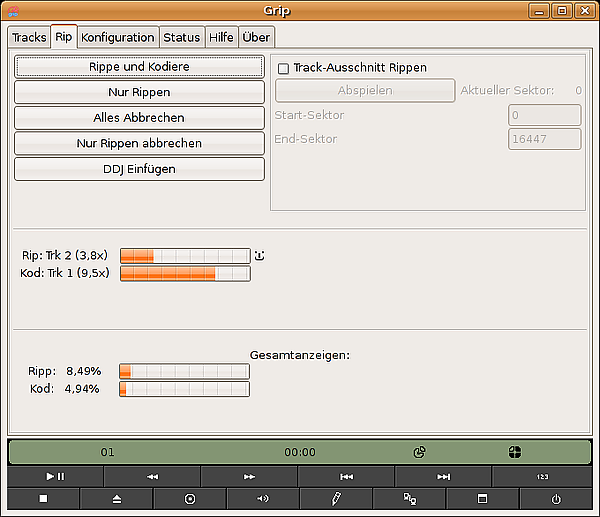Screen dimensions: 600x517
Task: Eject the CD using eject icon
Action: [116, 498]
